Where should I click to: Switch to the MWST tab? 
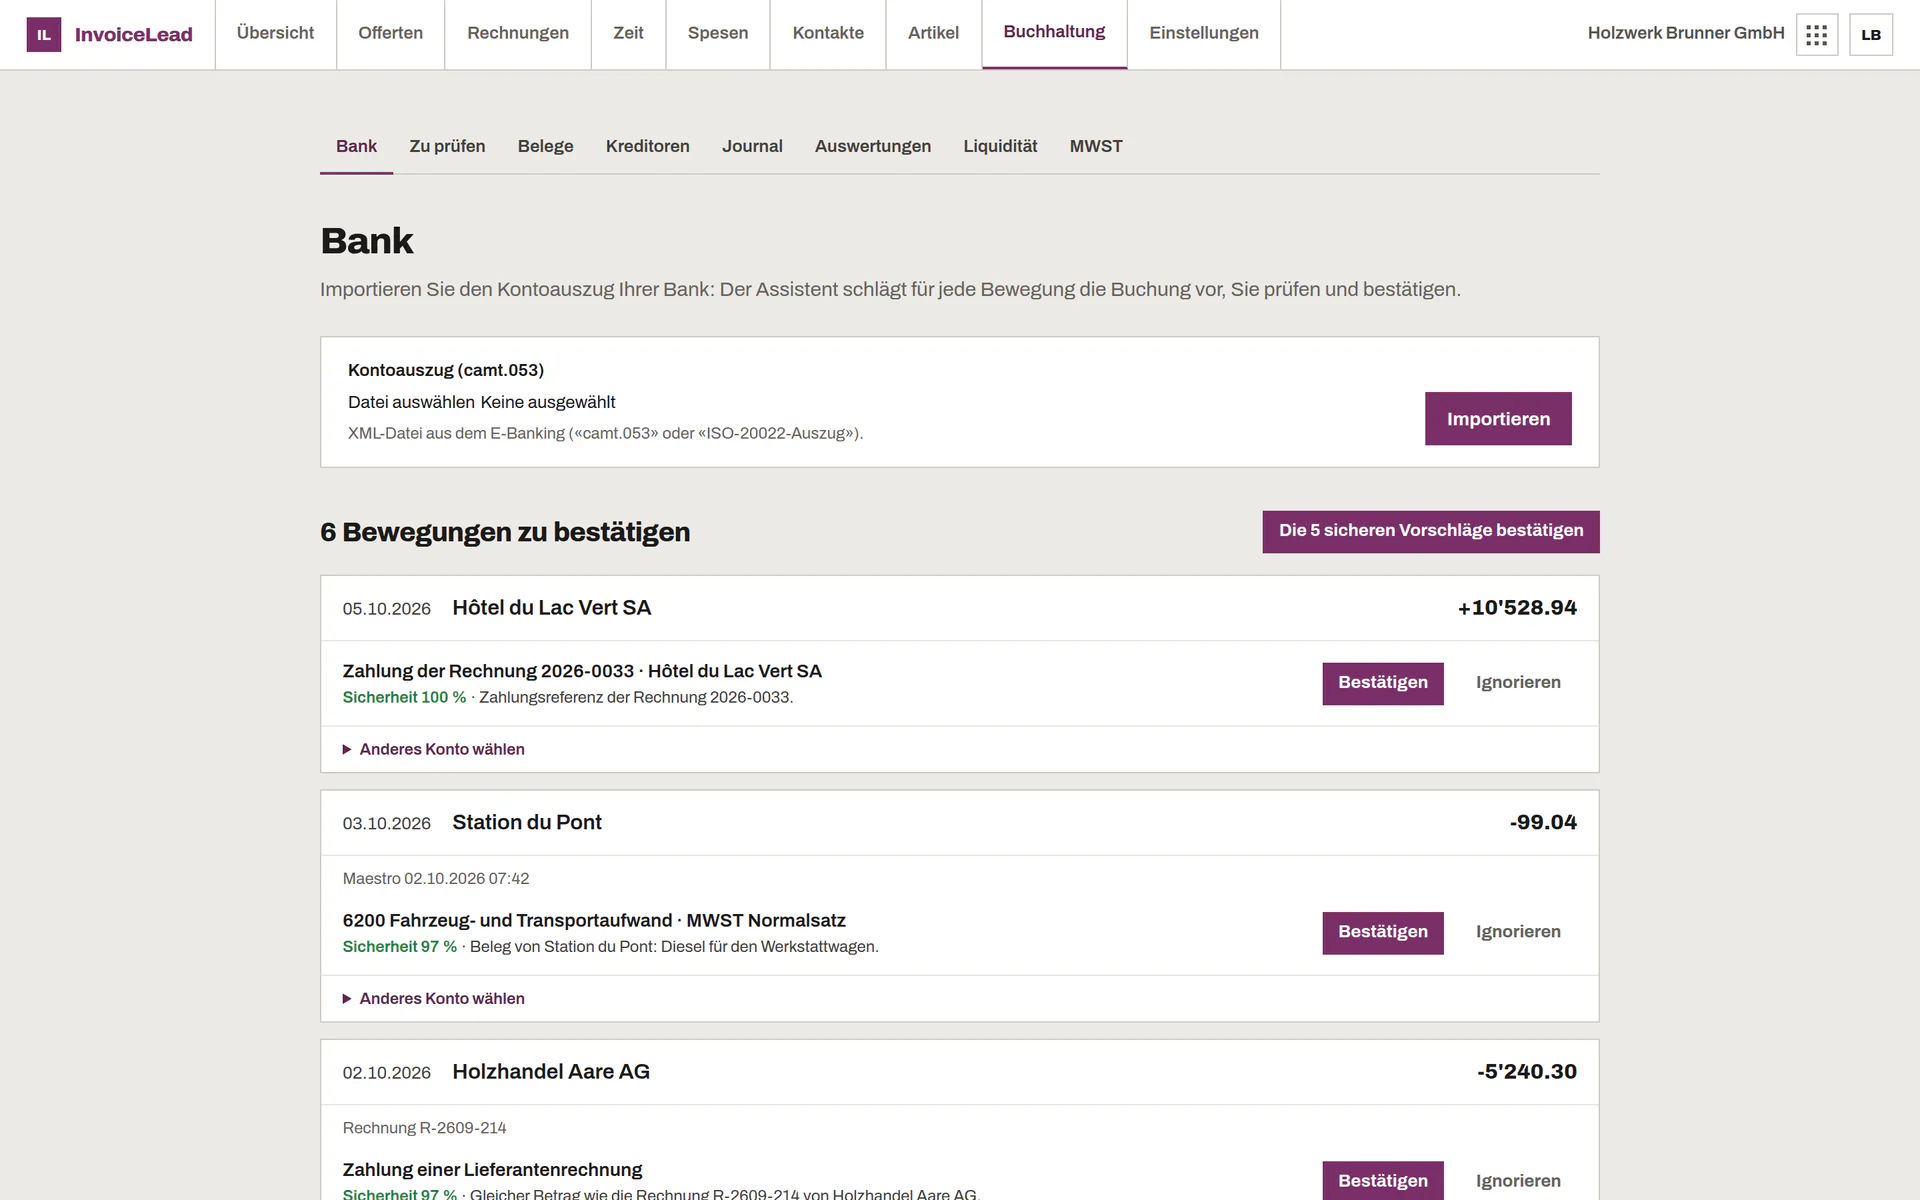(1096, 147)
